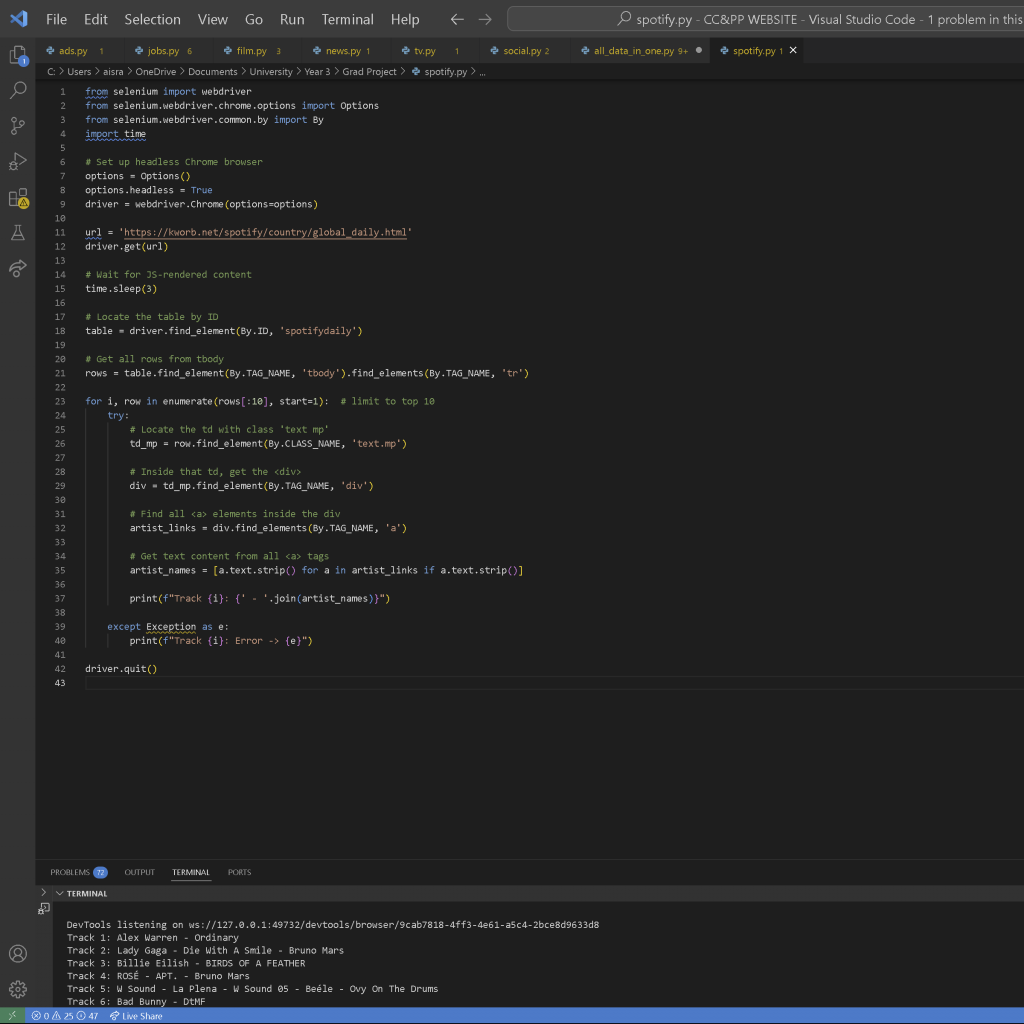Open errors and warnings count in status bar
The width and height of the screenshot is (1024, 1024).
pyautogui.click(x=65, y=1016)
